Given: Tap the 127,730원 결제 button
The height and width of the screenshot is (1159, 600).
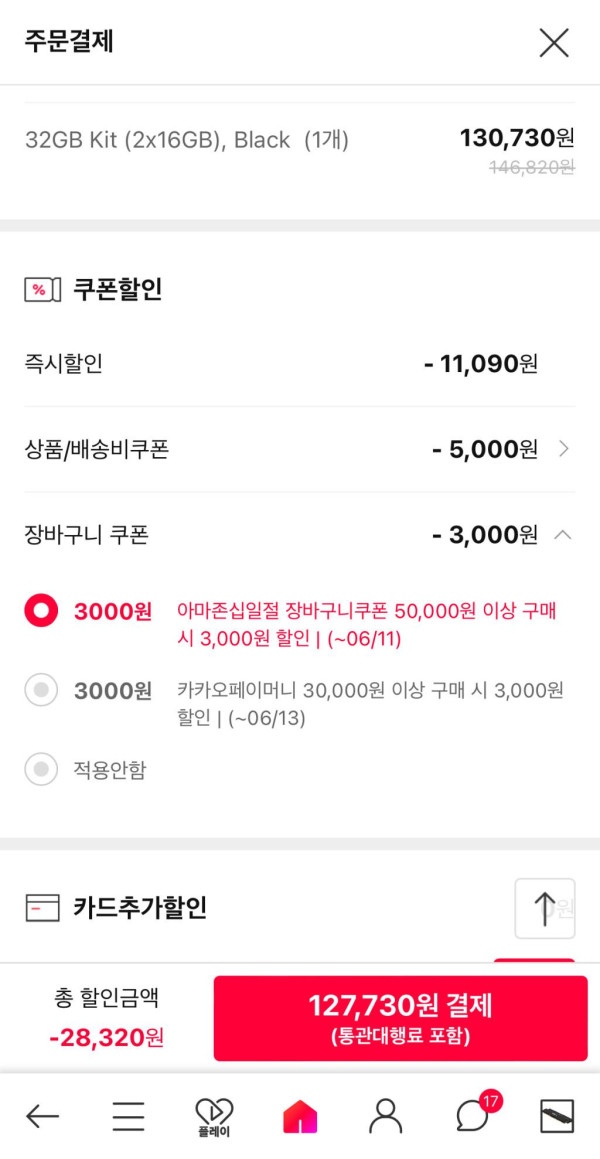Looking at the screenshot, I should pos(400,1018).
